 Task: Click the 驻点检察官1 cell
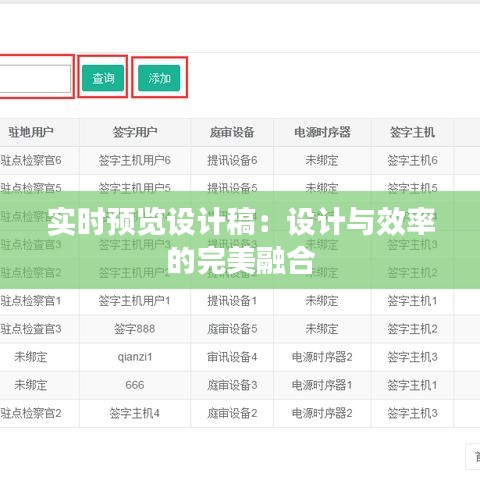click(x=31, y=301)
